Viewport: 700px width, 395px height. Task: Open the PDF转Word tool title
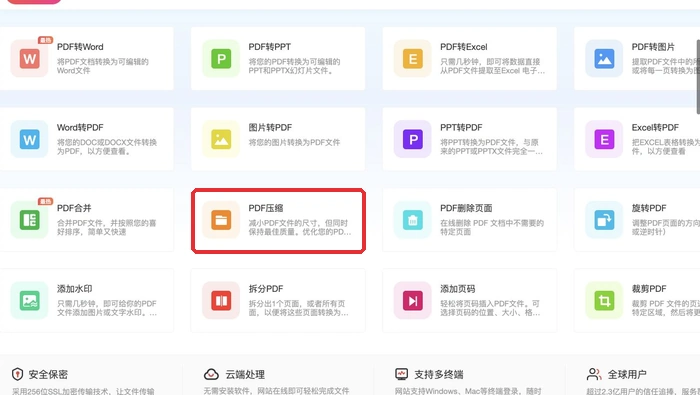click(x=80, y=47)
